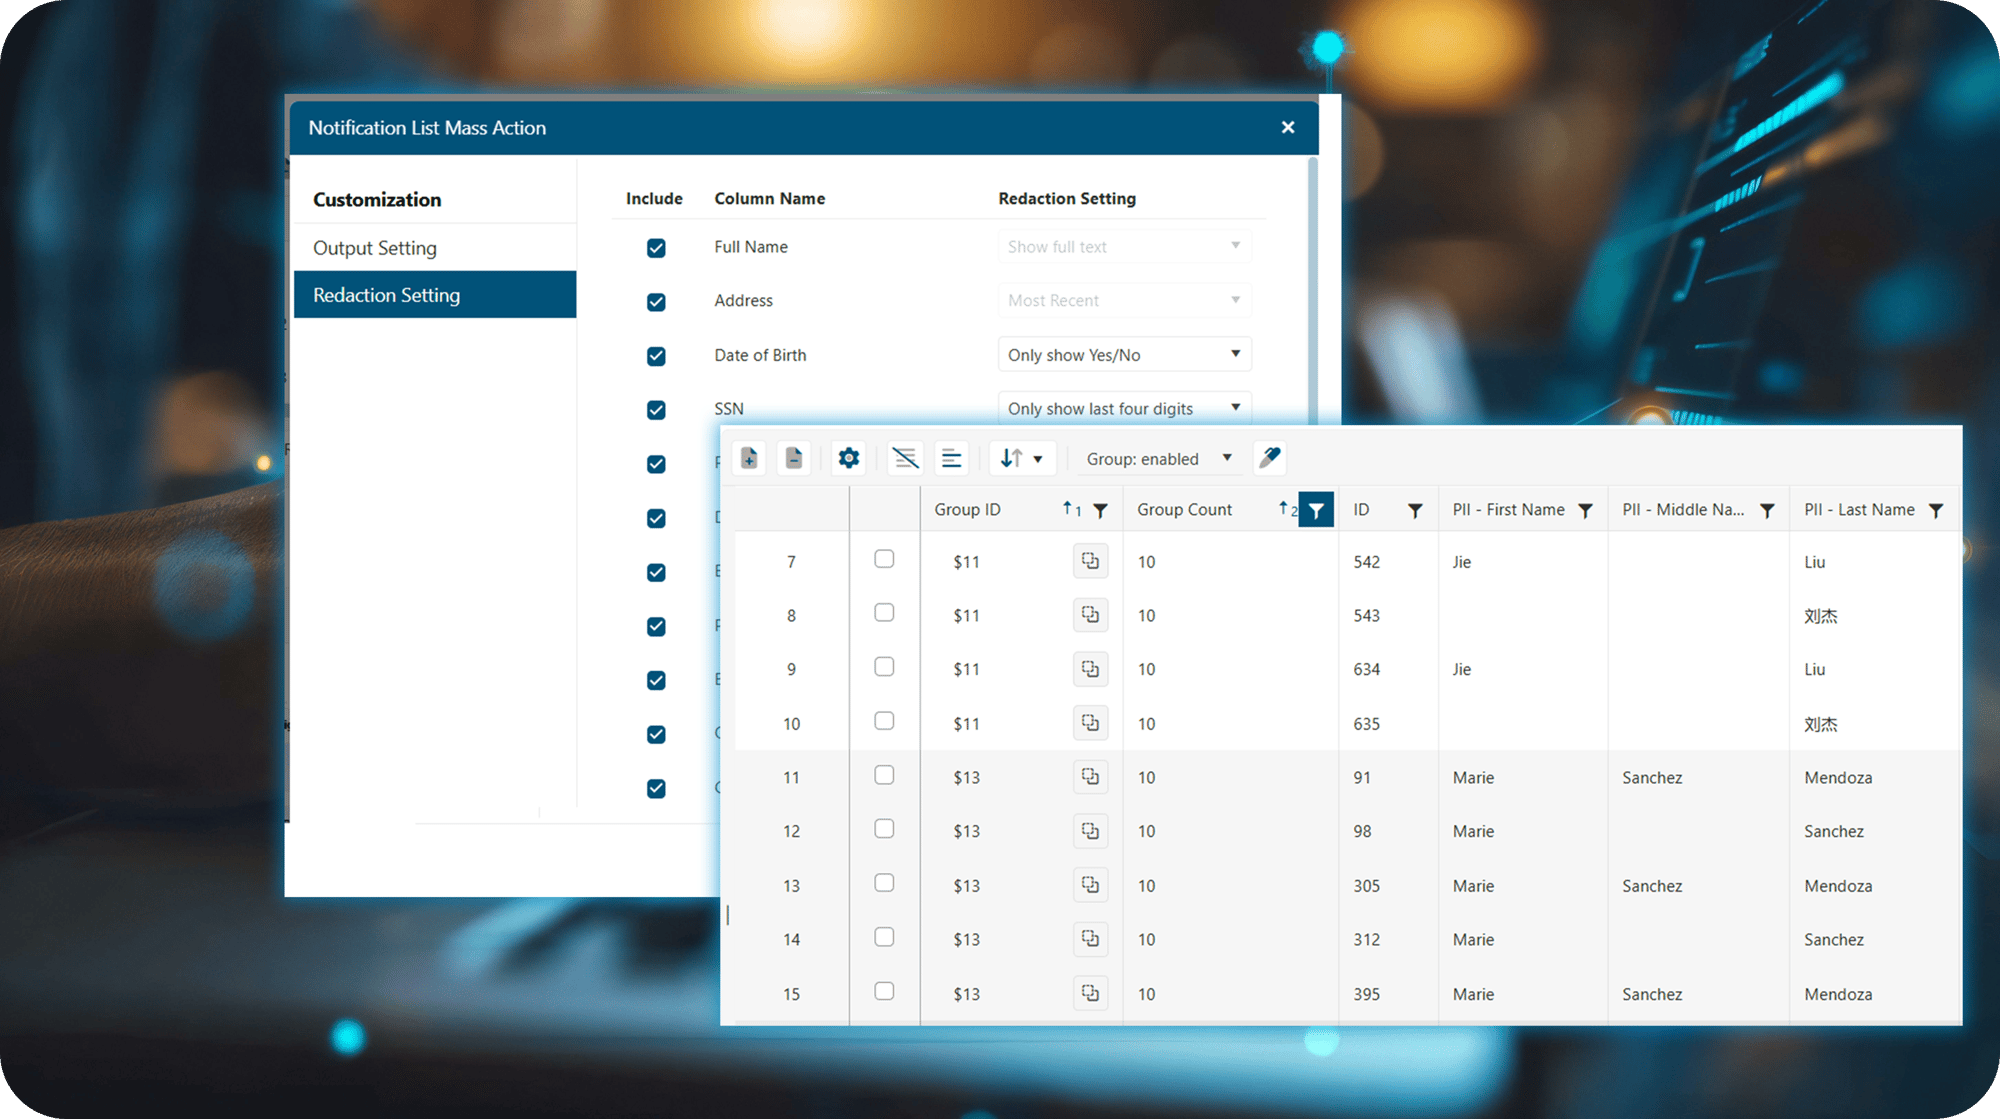This screenshot has height=1119, width=2000.
Task: Click the remove document icon in the toolbar
Action: [x=794, y=458]
